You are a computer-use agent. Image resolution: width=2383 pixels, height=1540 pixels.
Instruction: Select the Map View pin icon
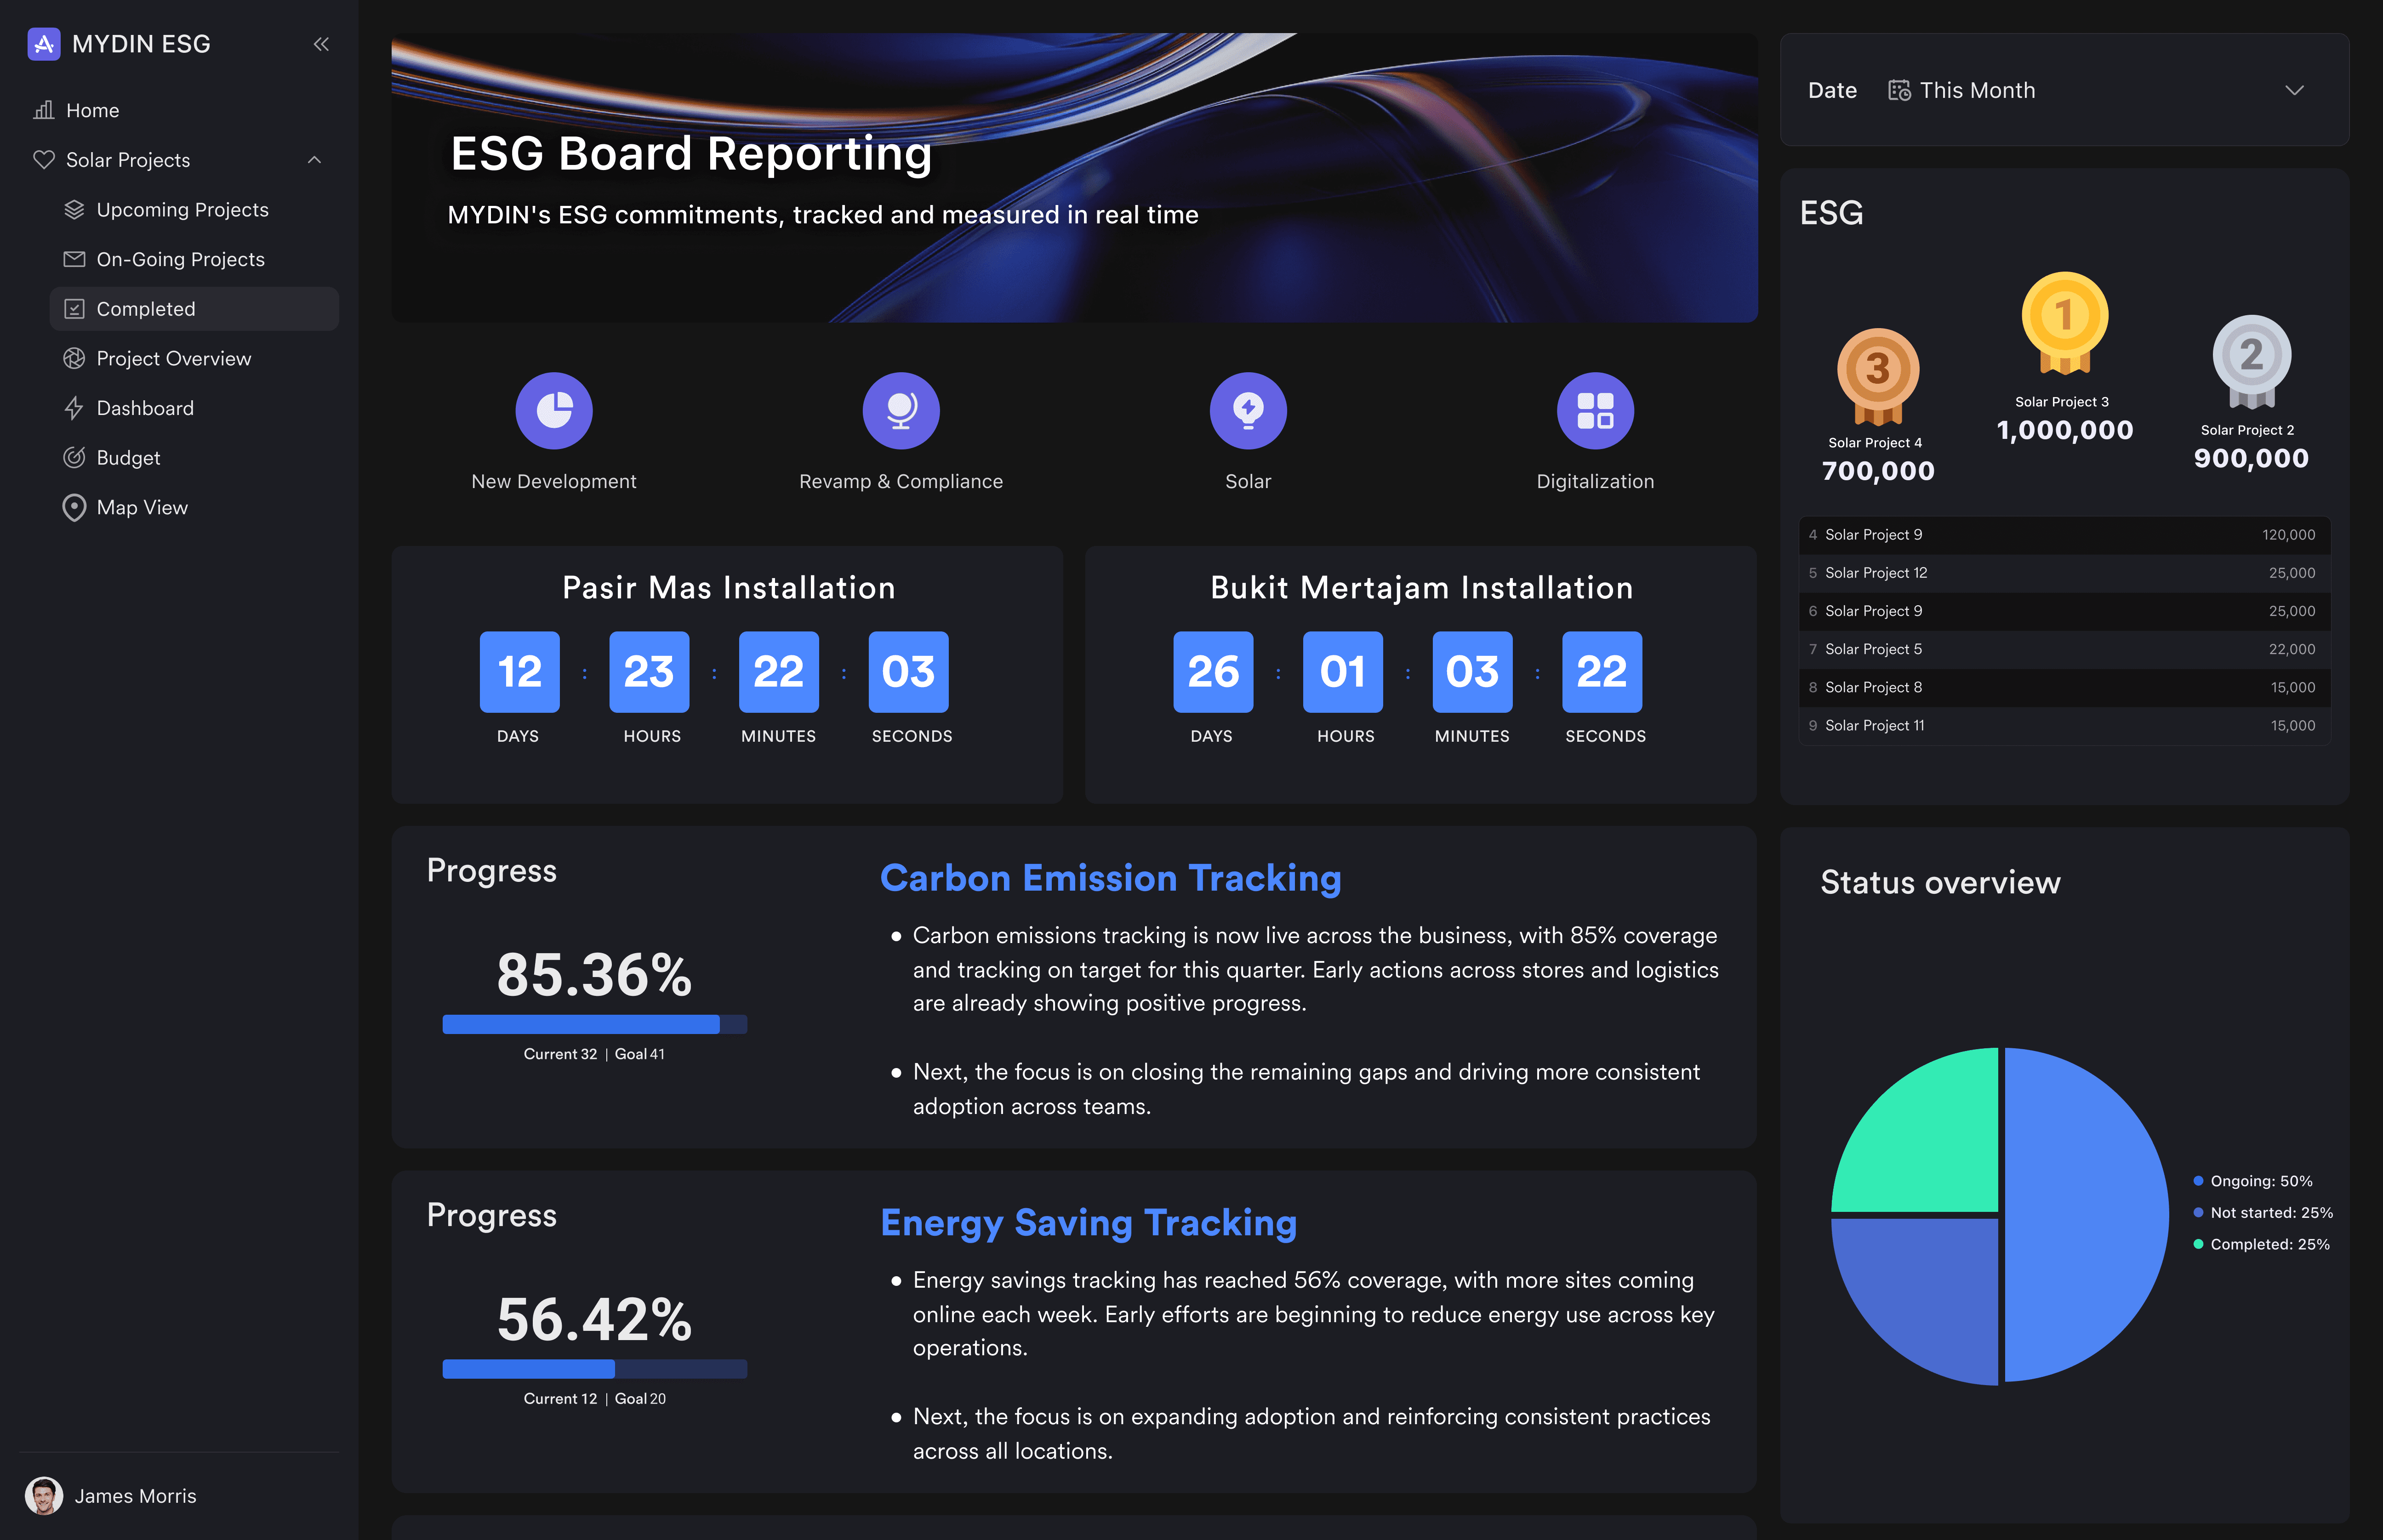pos(73,507)
